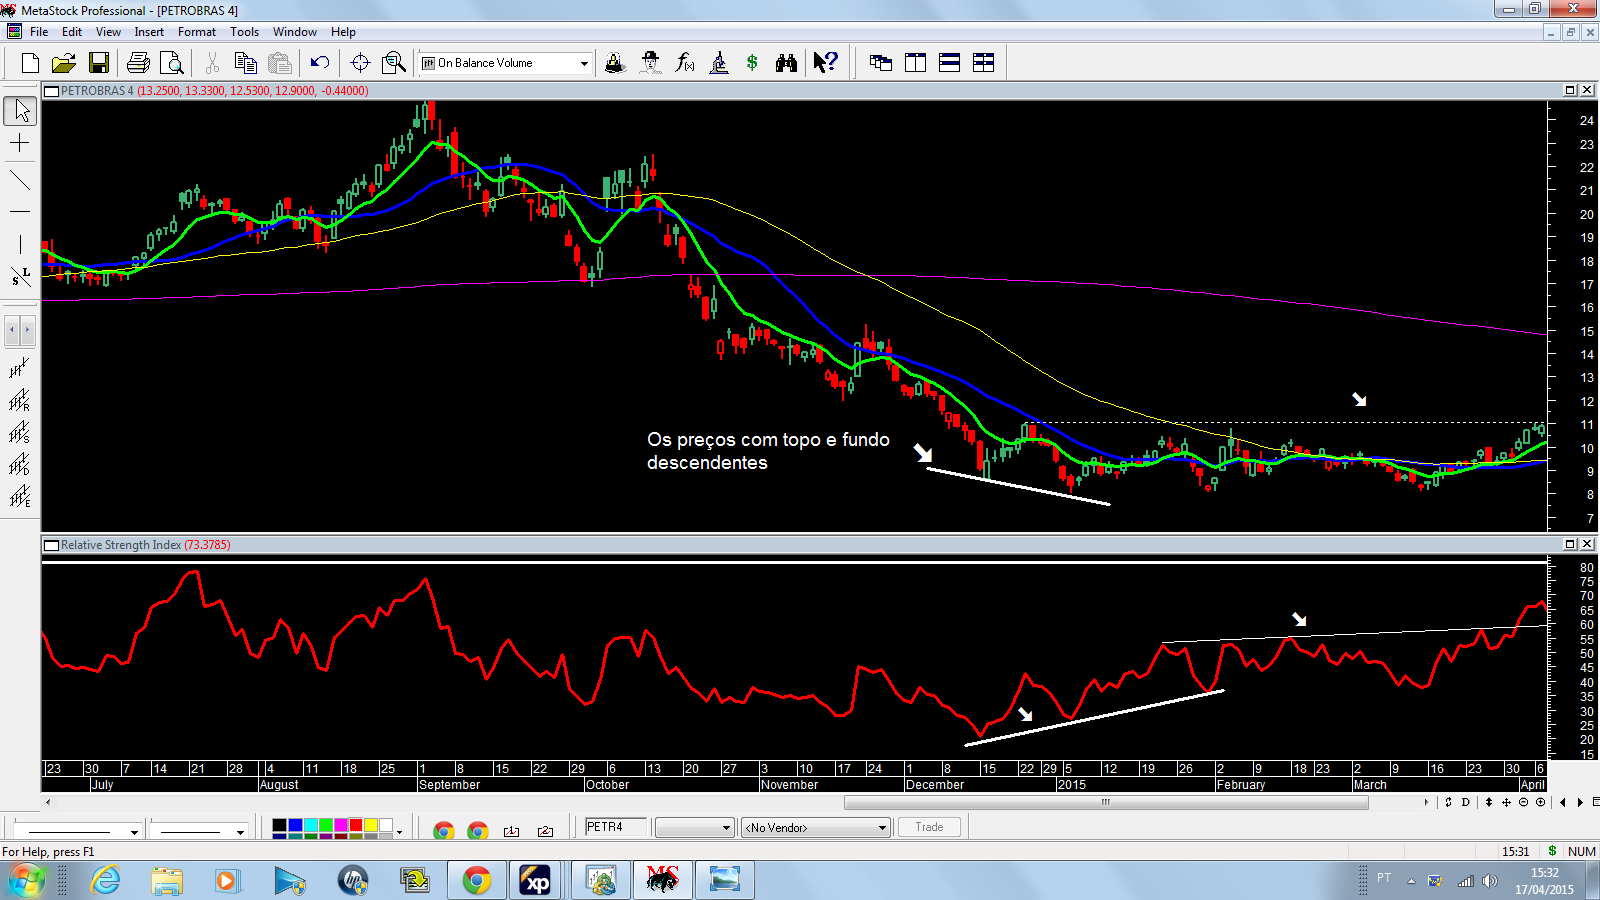The width and height of the screenshot is (1600, 900).
Task: Select the crosshair drawing tool in sidebar
Action: pyautogui.click(x=20, y=144)
